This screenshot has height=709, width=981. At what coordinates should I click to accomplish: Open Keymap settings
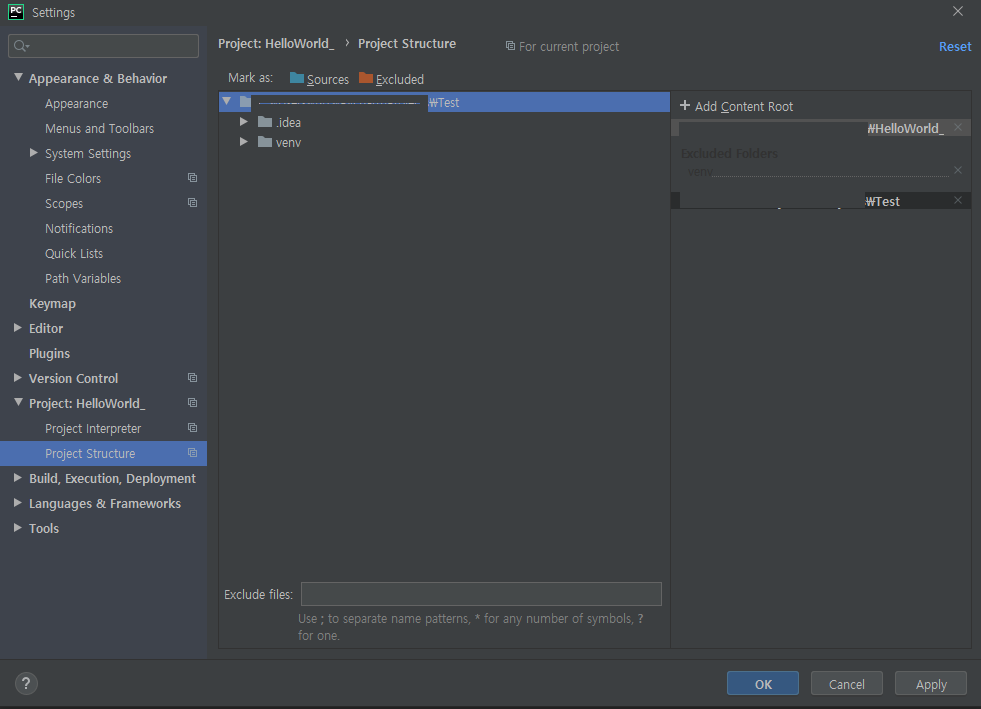(52, 303)
